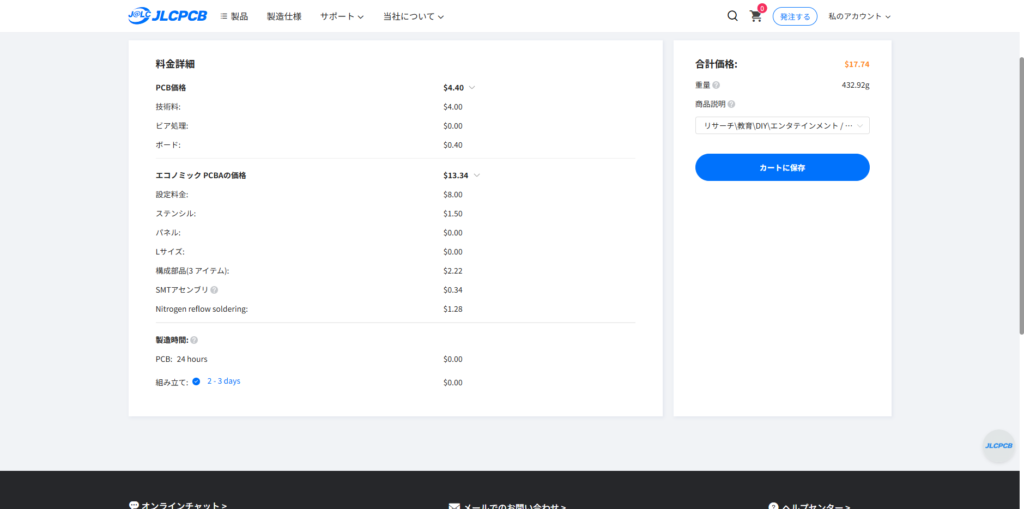This screenshot has width=1024, height=509.
Task: Open the 製品 menu in navigation
Action: point(234,16)
